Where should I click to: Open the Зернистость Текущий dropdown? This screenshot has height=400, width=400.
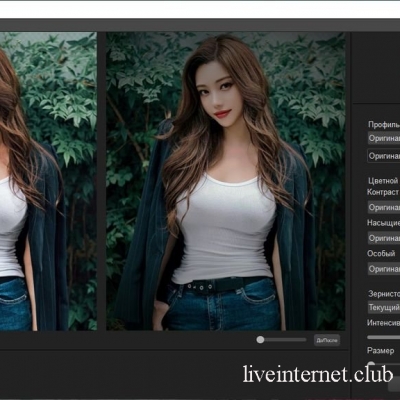(384, 307)
